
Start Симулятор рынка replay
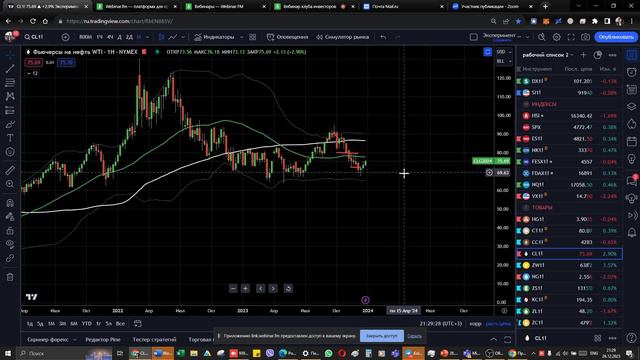(x=342, y=37)
